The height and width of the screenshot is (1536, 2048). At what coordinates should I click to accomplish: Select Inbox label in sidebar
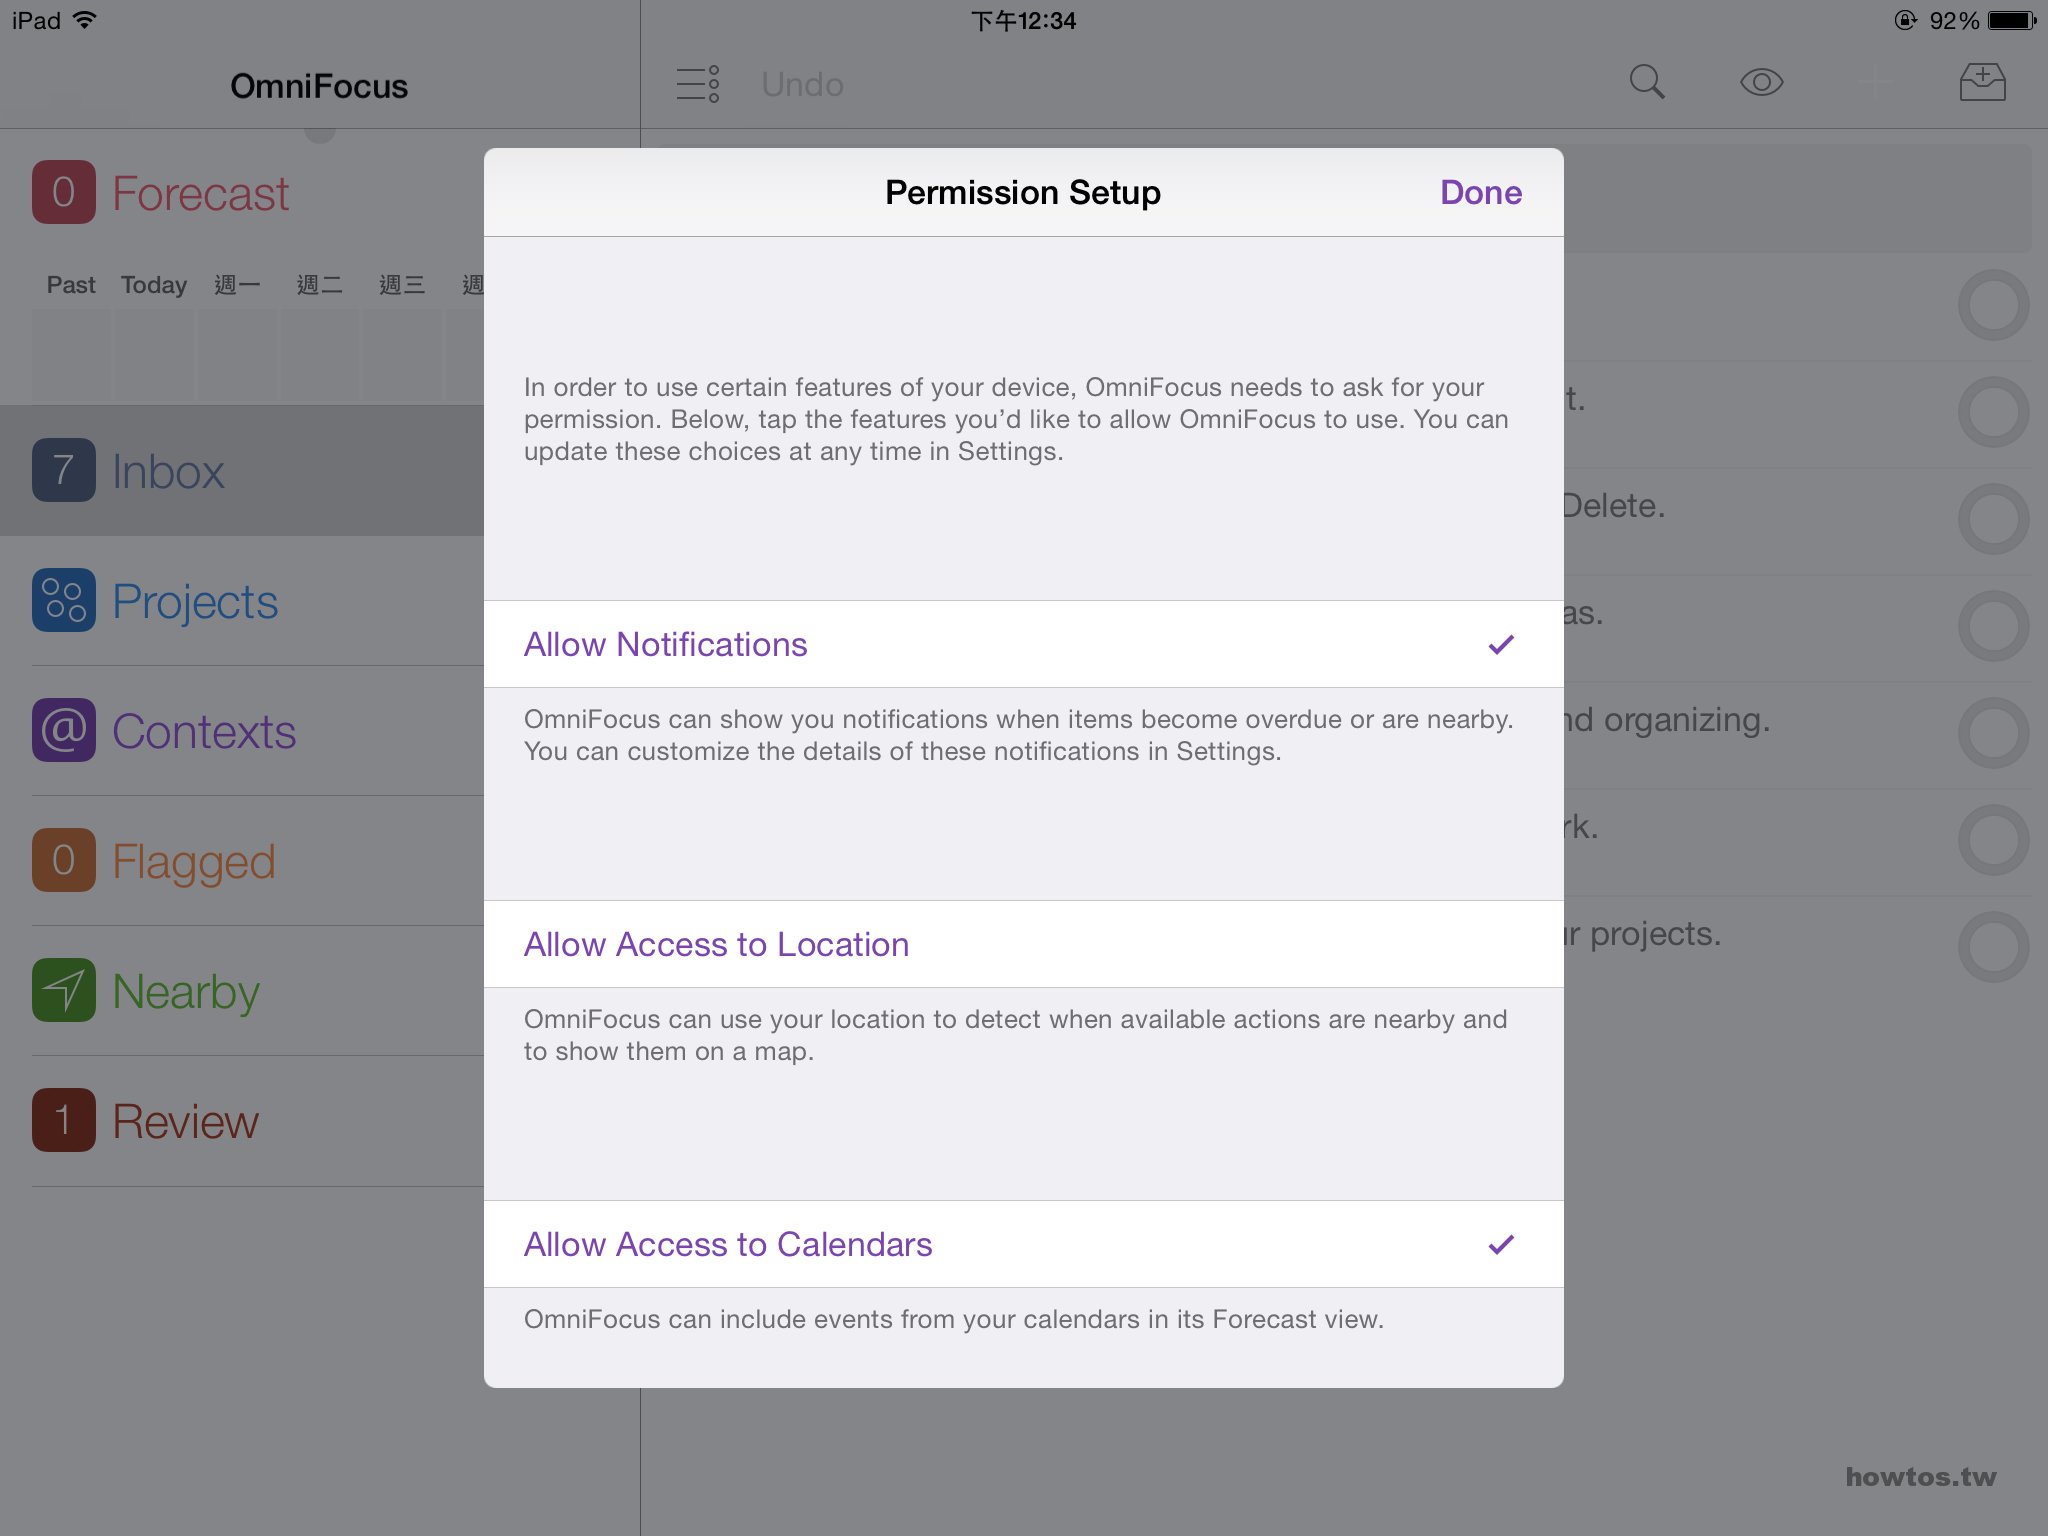168,472
